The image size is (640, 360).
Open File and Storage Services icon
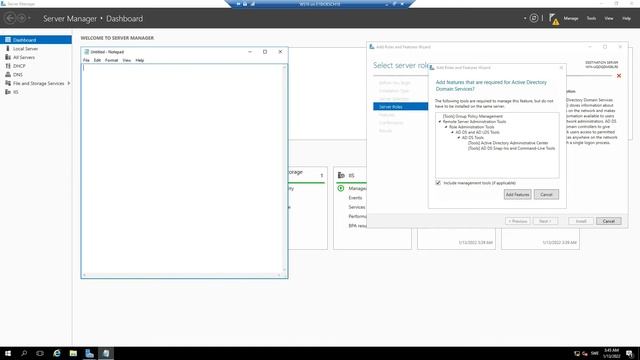(8, 83)
